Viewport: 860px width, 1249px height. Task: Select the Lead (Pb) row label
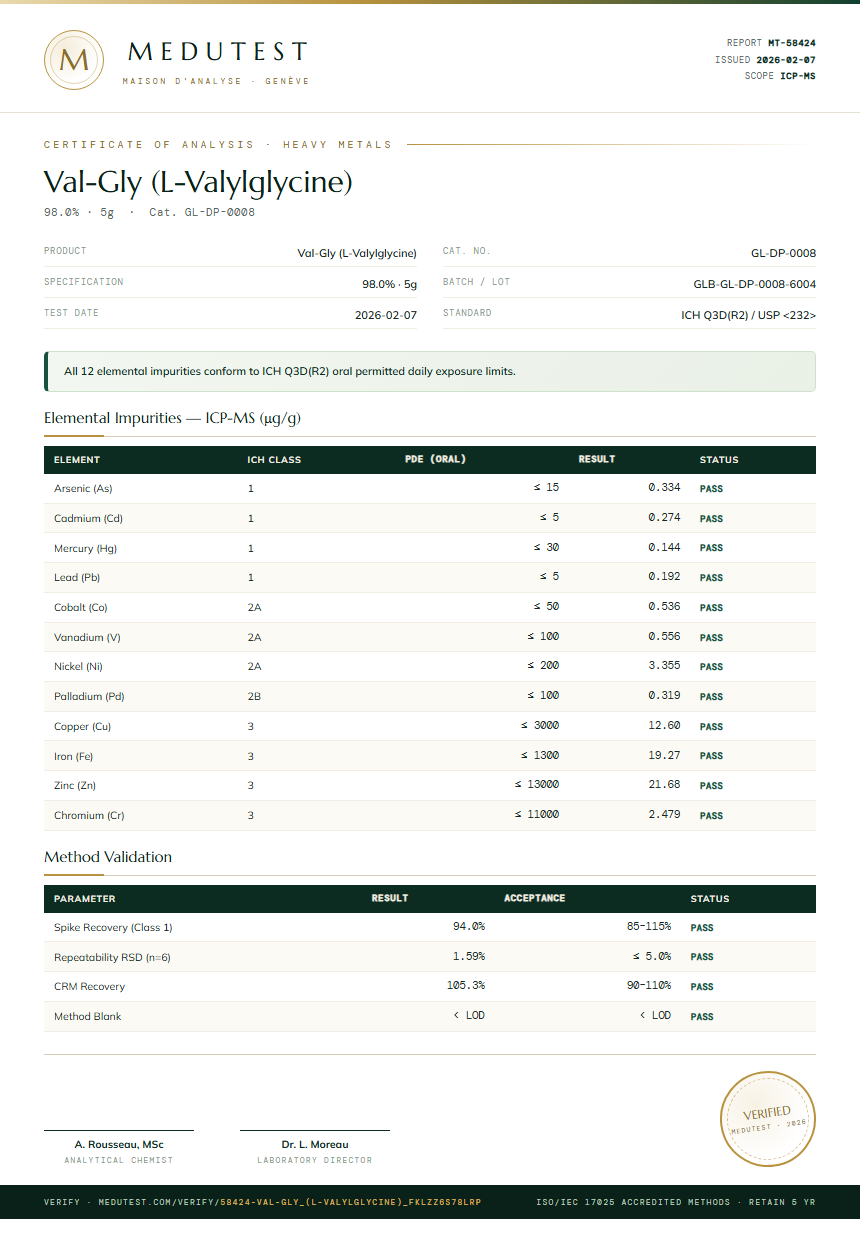77,578
